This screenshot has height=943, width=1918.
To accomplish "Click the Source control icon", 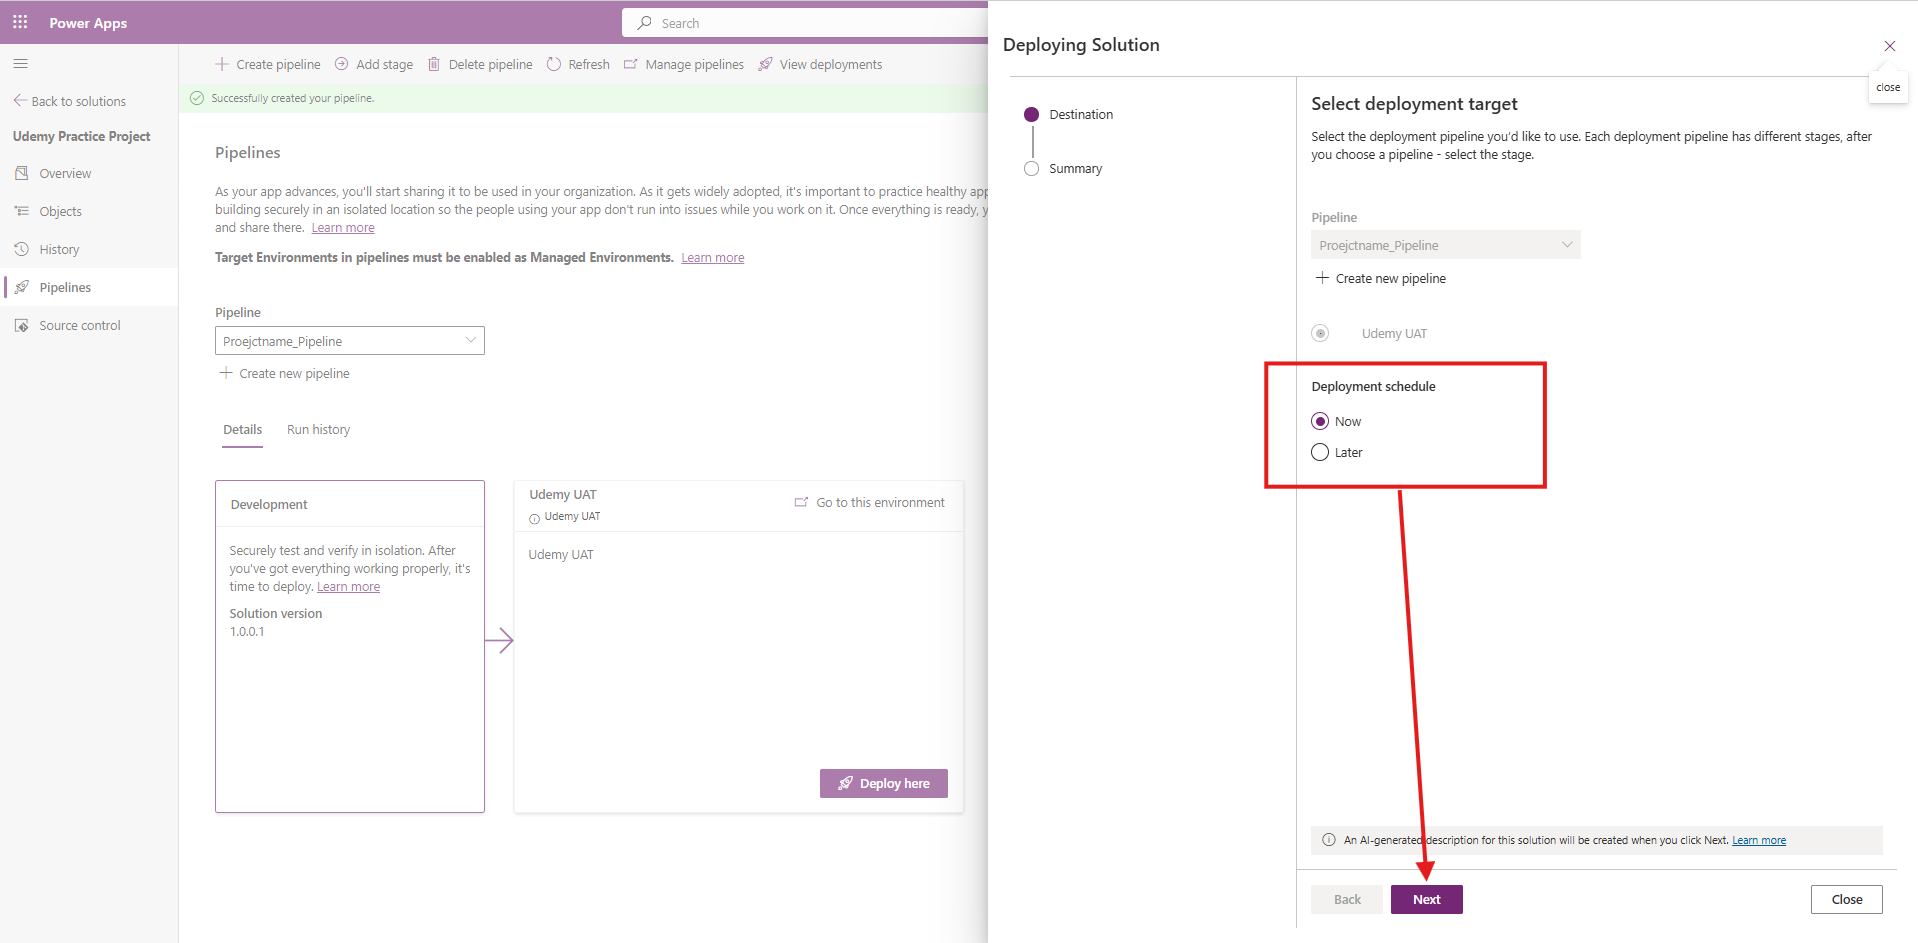I will pyautogui.click(x=22, y=325).
